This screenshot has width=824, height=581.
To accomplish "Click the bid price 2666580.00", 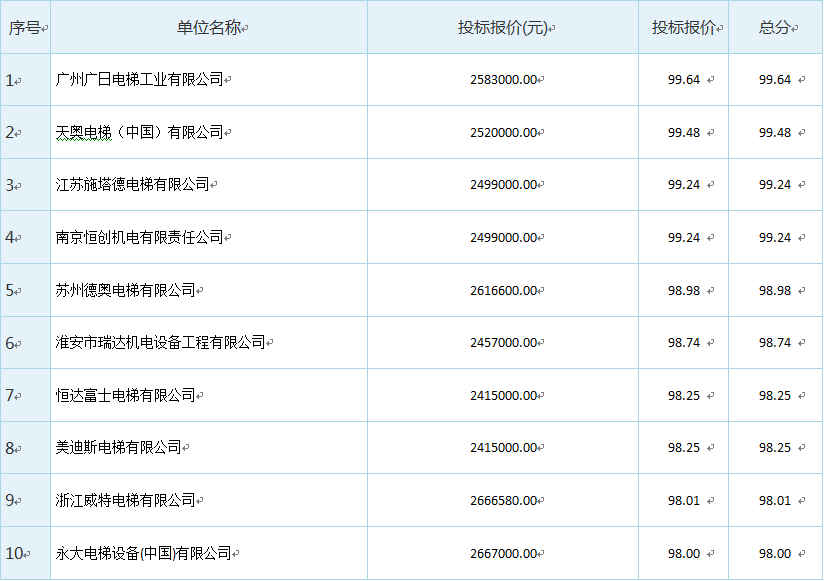I will (x=503, y=501).
